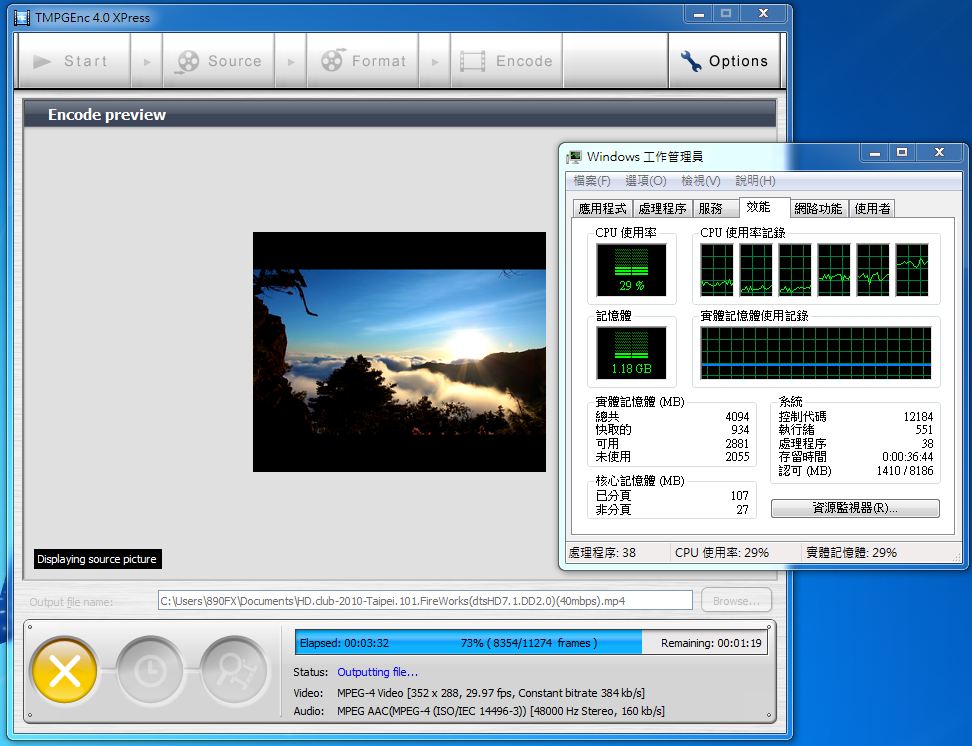
Task: Open the Options wrench button
Action: coord(724,61)
